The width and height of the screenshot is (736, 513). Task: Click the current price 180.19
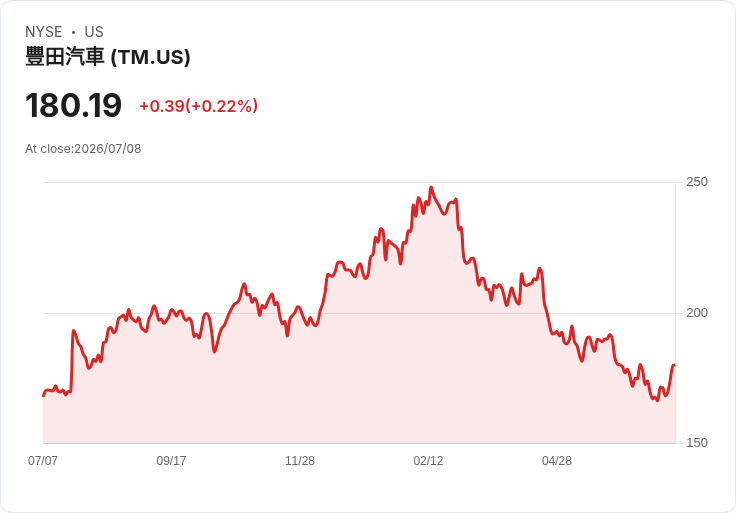pos(73,105)
